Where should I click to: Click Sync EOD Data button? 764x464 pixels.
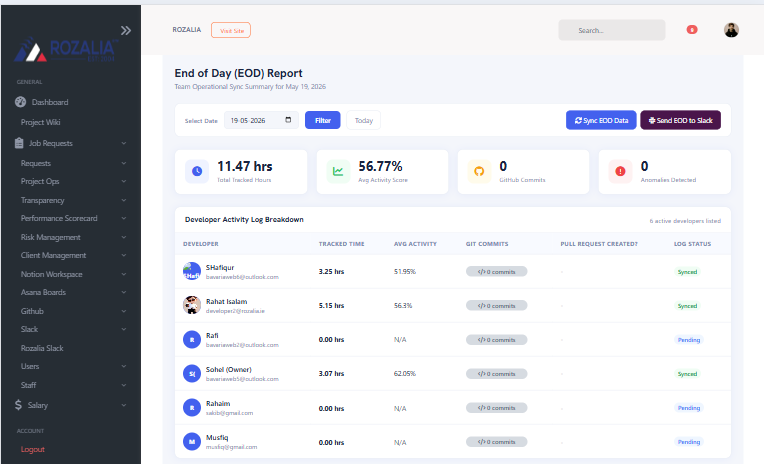[601, 120]
